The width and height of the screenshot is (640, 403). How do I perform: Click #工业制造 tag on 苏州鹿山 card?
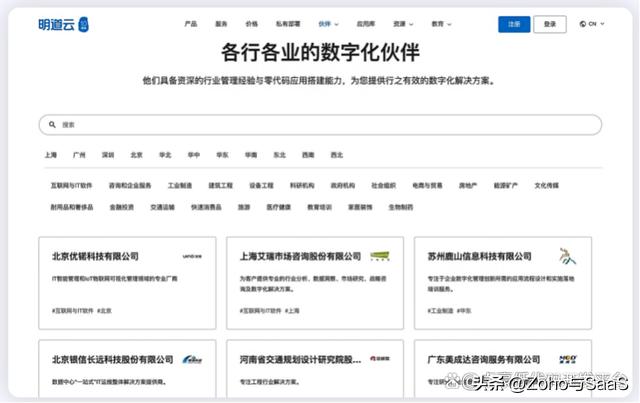(440, 311)
